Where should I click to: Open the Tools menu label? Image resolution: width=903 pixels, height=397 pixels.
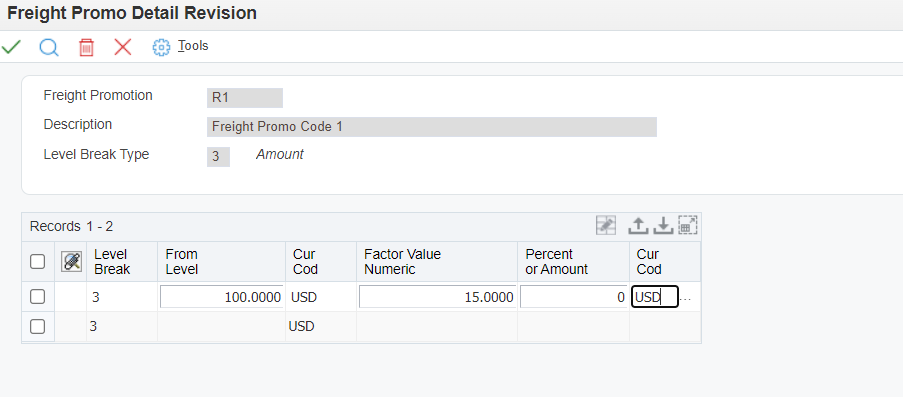pos(193,46)
